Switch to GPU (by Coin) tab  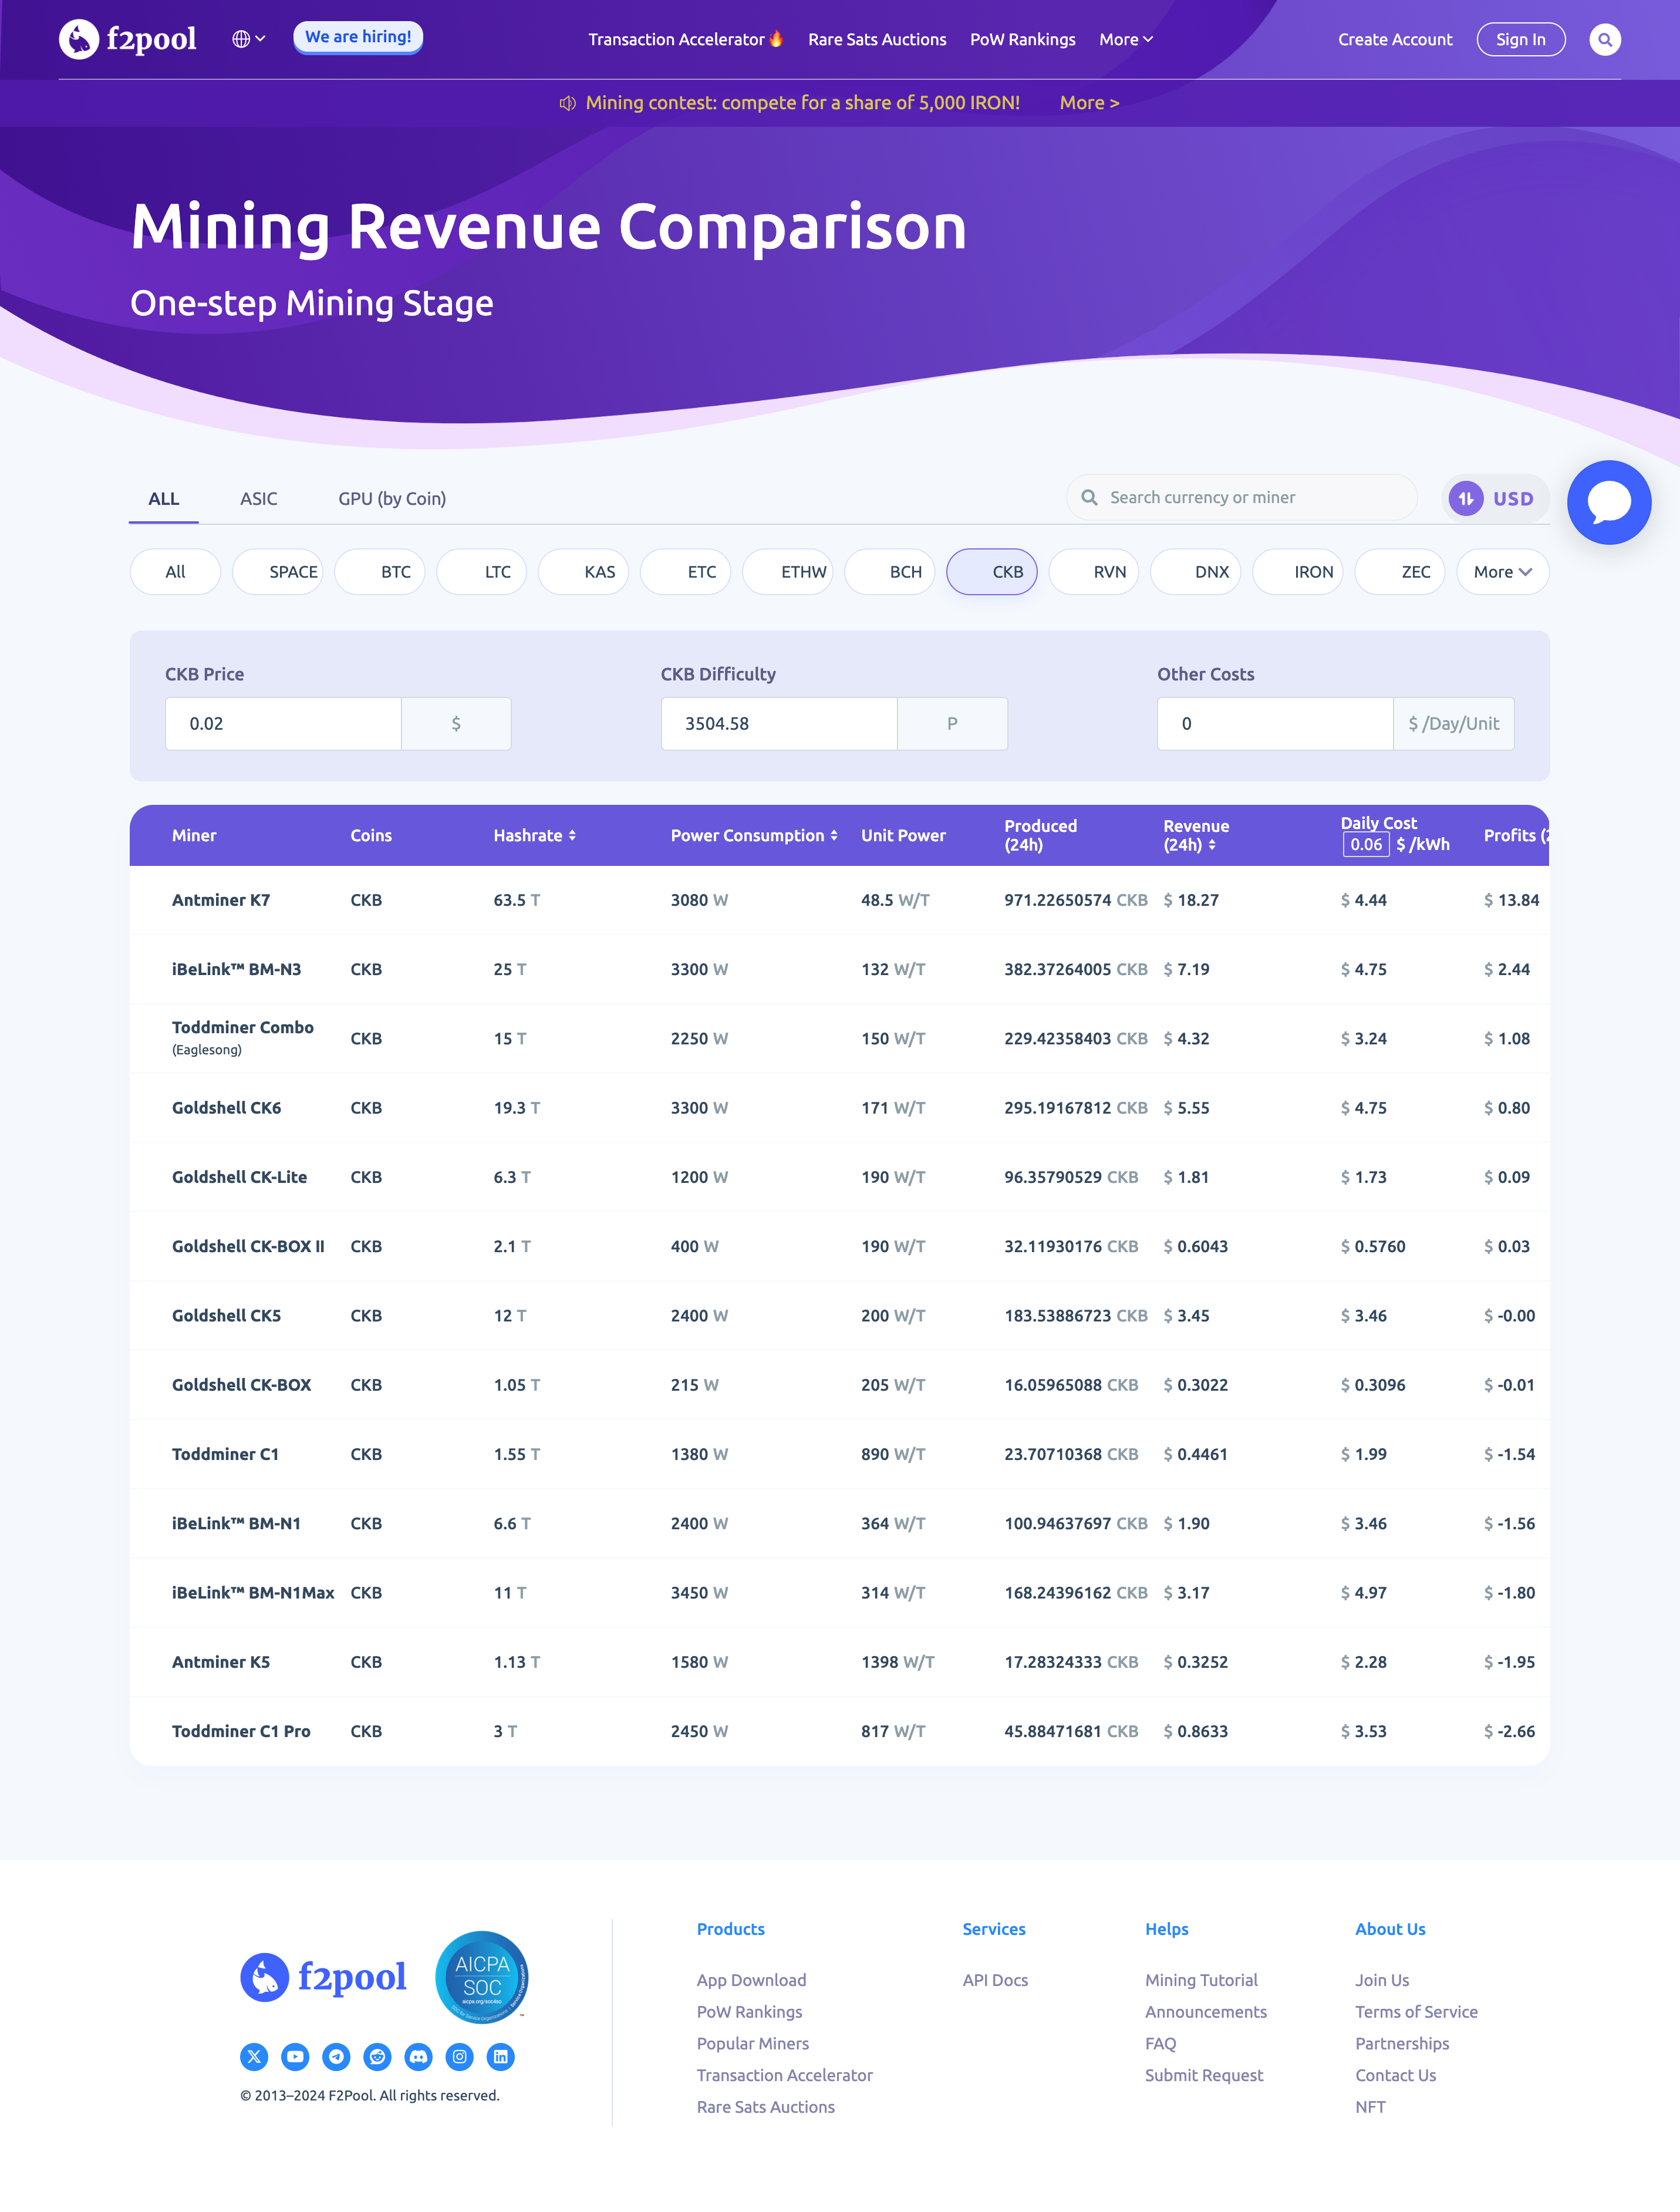tap(392, 499)
